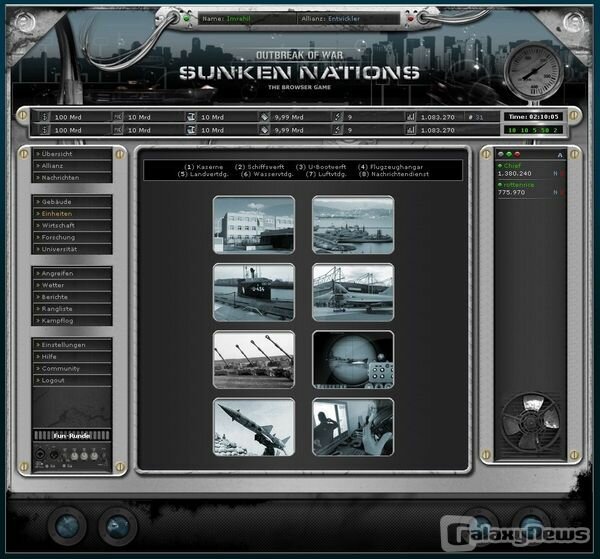600x559 pixels.
Task: Click the green digits counter below Time
Action: pyautogui.click(x=533, y=130)
